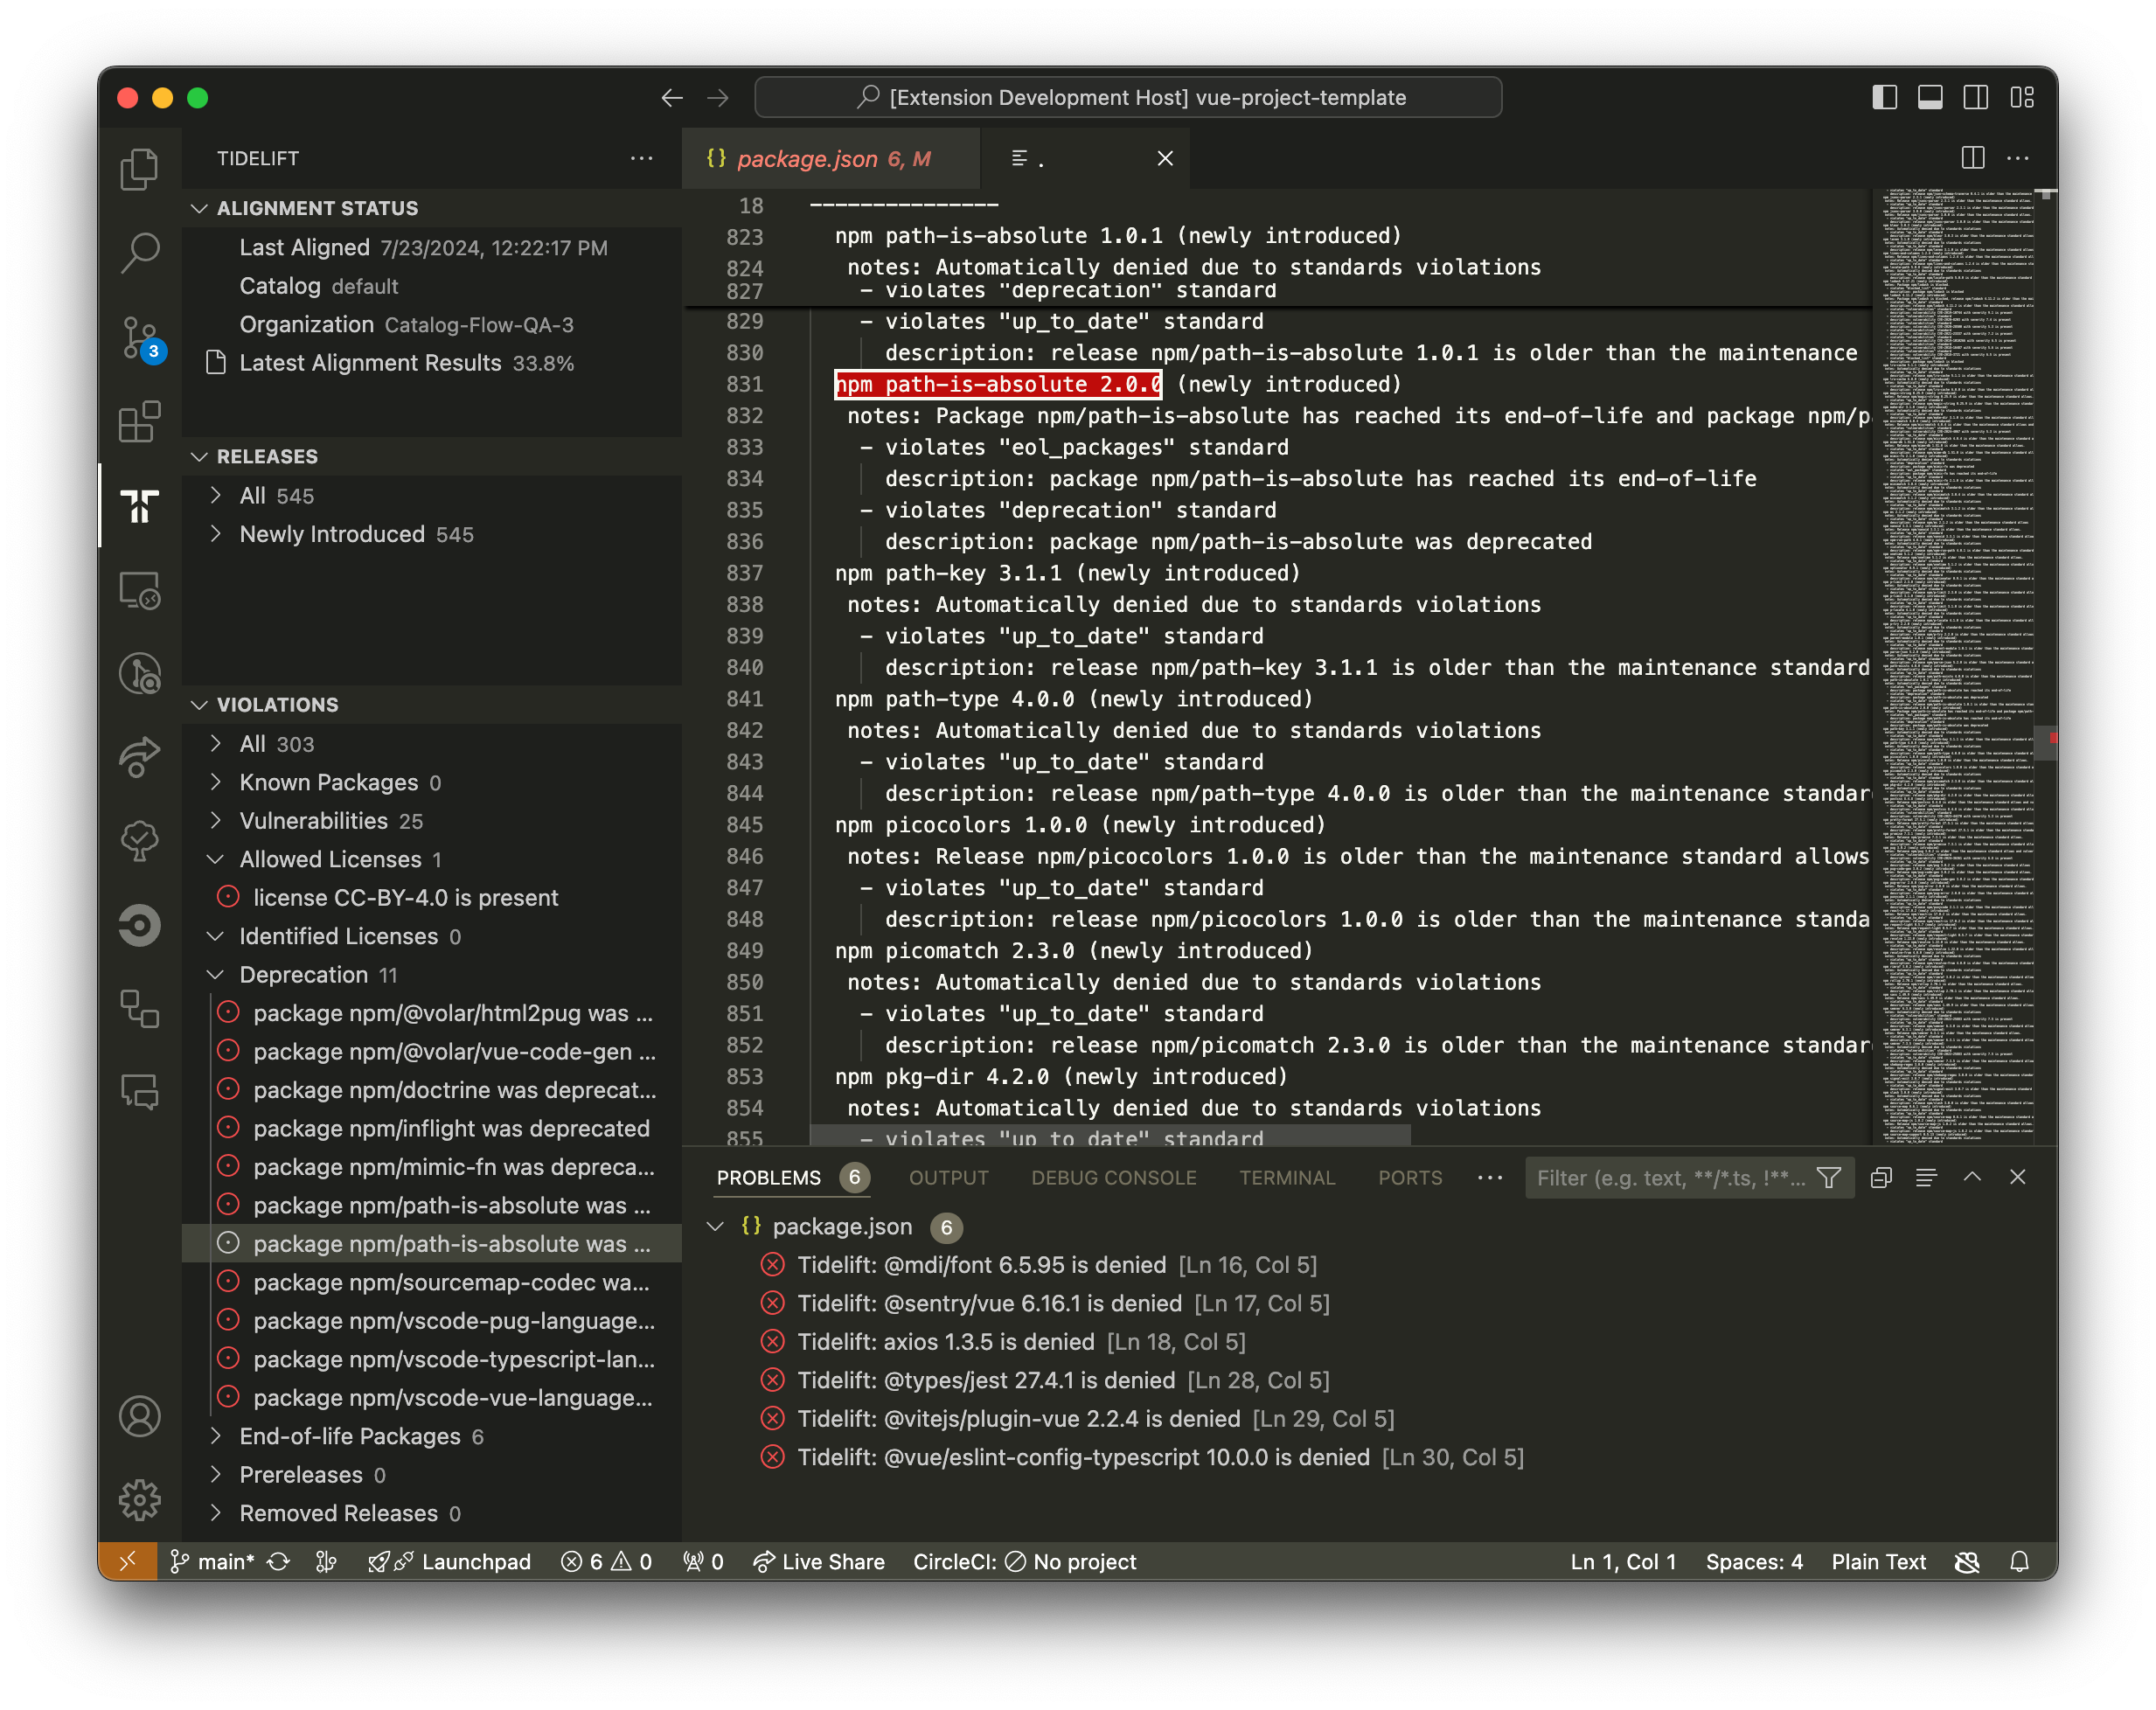Switch to the Ports tab
The width and height of the screenshot is (2156, 1710).
pyautogui.click(x=1410, y=1177)
